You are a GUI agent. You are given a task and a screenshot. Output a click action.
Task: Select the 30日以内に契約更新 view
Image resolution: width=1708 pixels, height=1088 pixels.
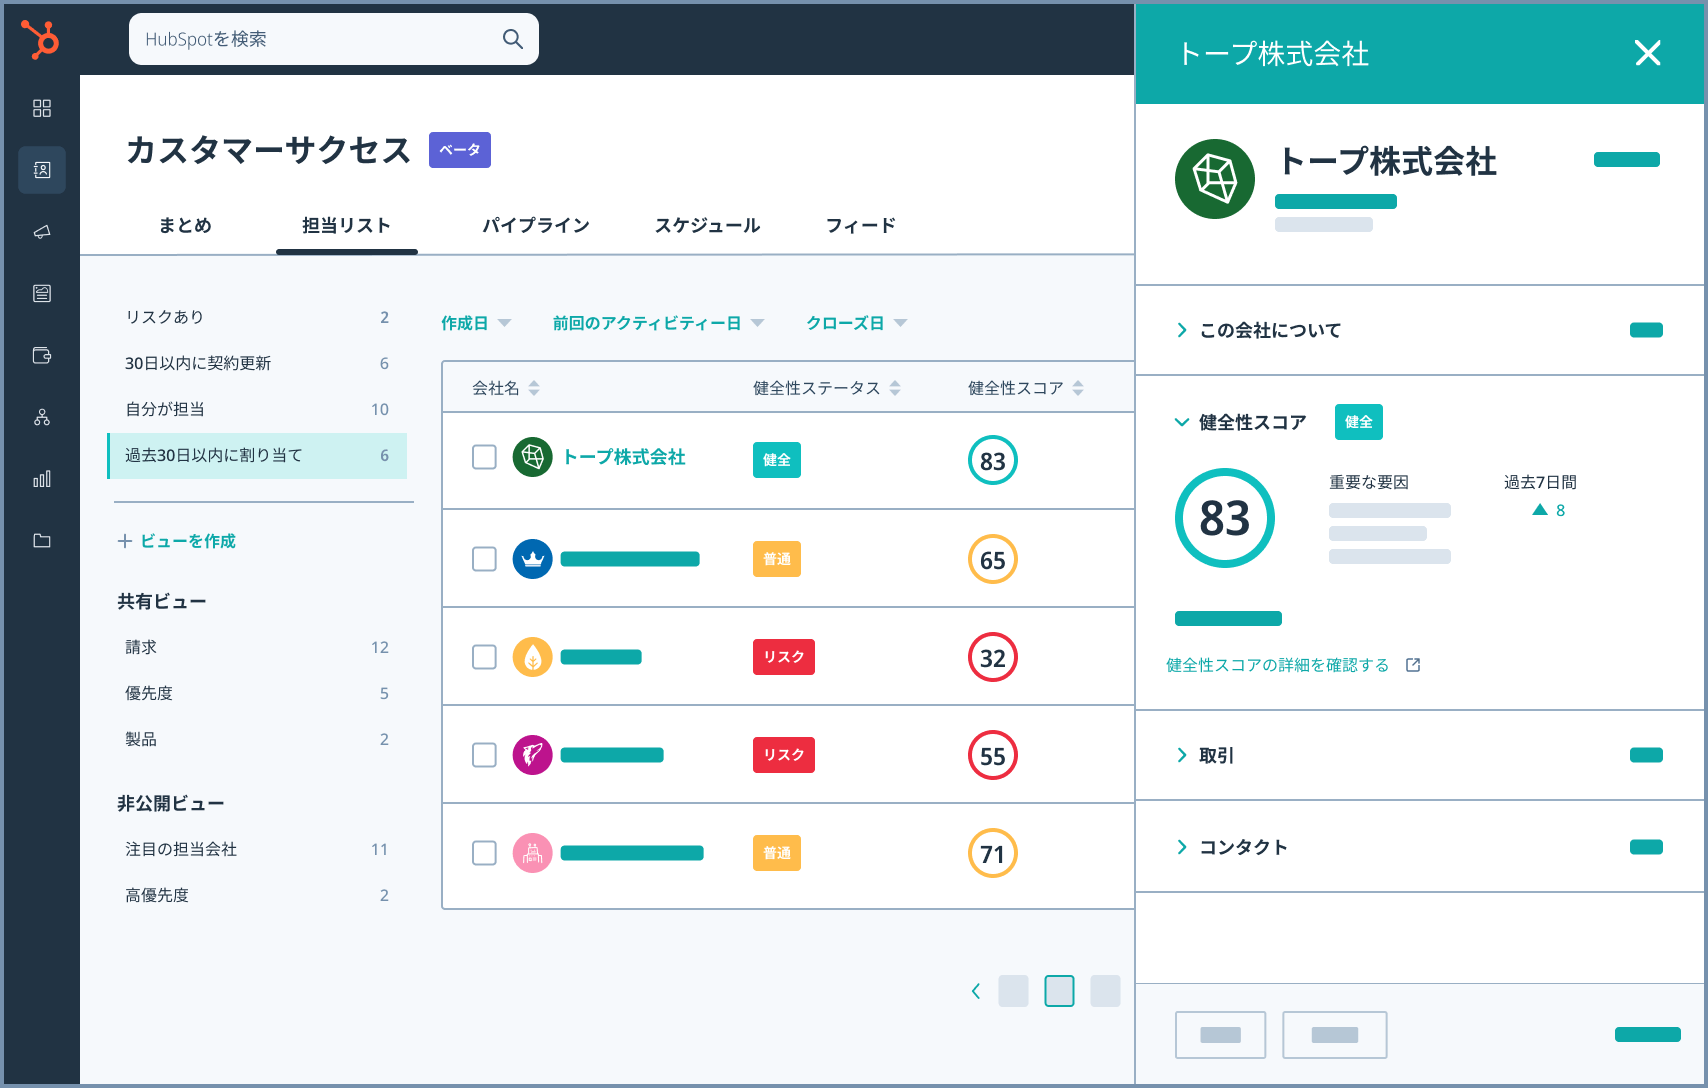click(257, 363)
